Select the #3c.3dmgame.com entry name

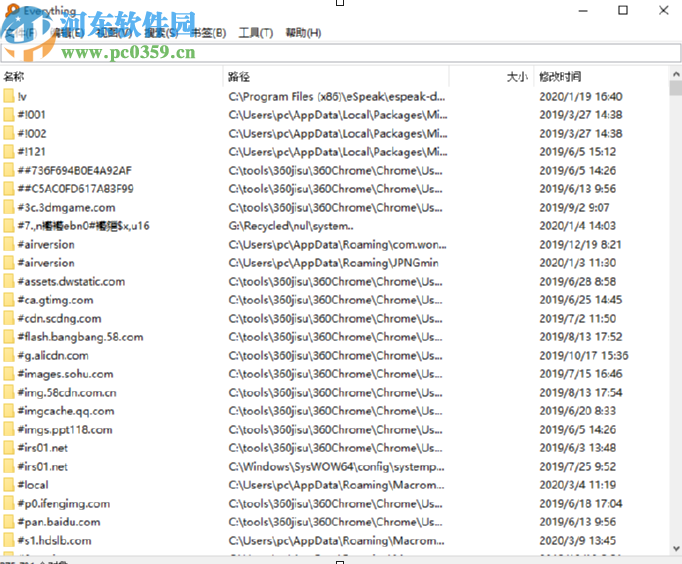(x=66, y=207)
